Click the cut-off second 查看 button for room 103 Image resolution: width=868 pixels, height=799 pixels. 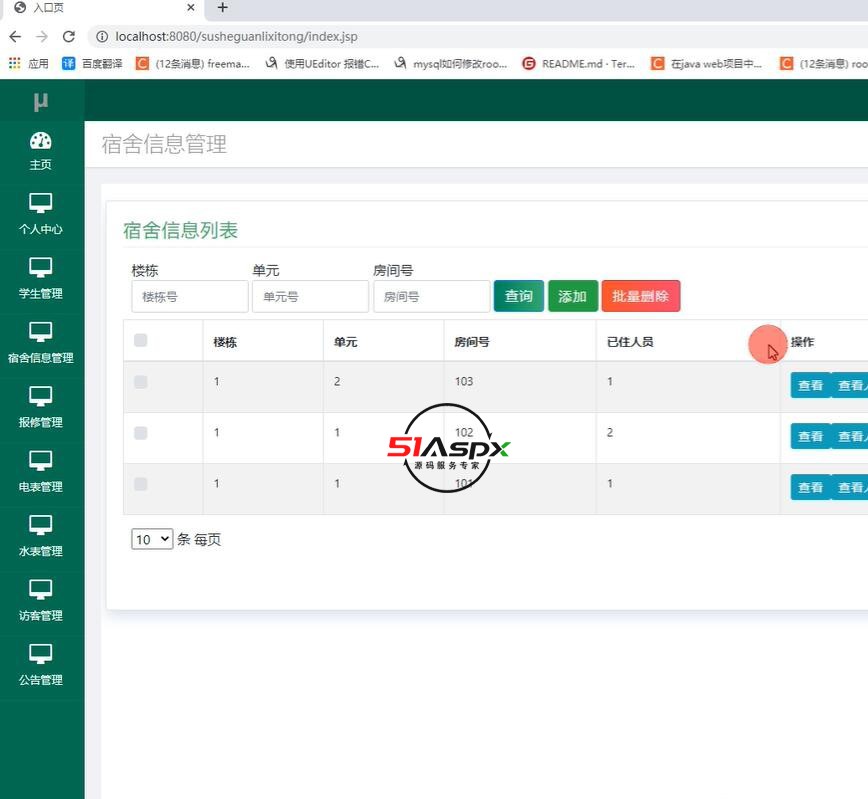tap(850, 385)
